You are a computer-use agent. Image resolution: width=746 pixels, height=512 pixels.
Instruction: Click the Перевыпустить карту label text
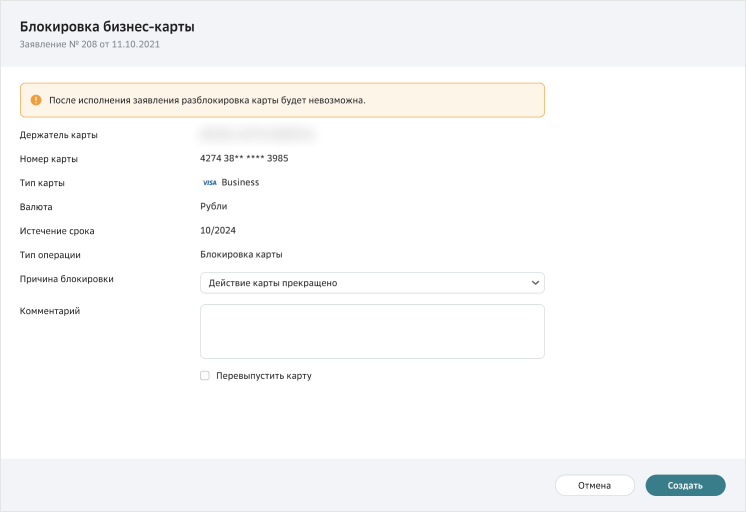point(264,376)
